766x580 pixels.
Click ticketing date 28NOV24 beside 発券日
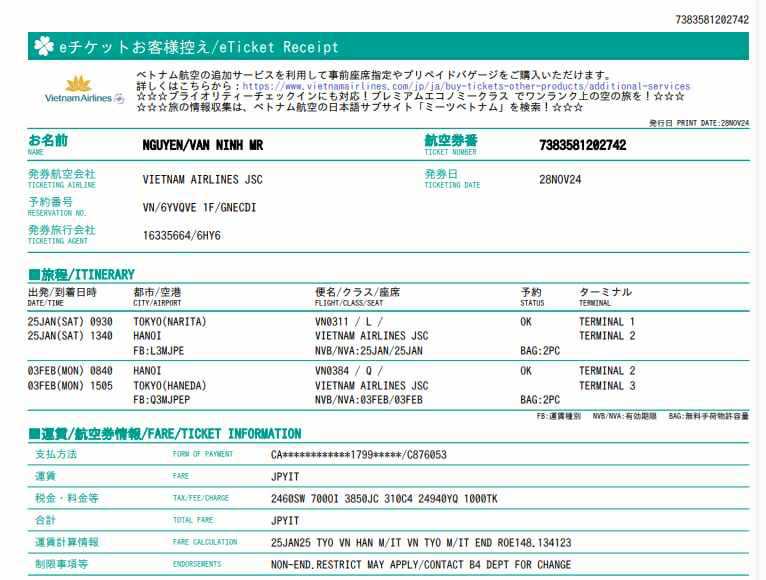click(x=560, y=180)
